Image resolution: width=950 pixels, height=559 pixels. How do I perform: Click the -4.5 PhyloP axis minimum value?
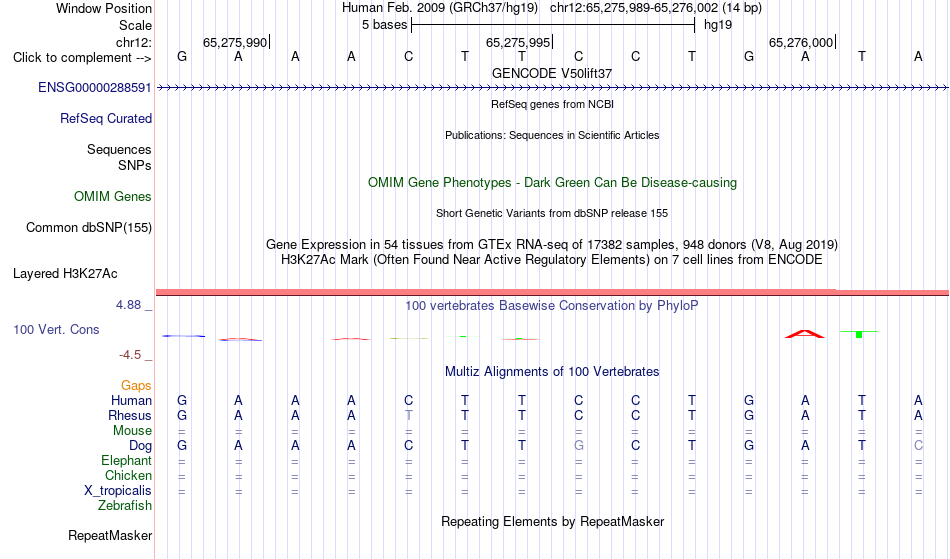[x=130, y=355]
